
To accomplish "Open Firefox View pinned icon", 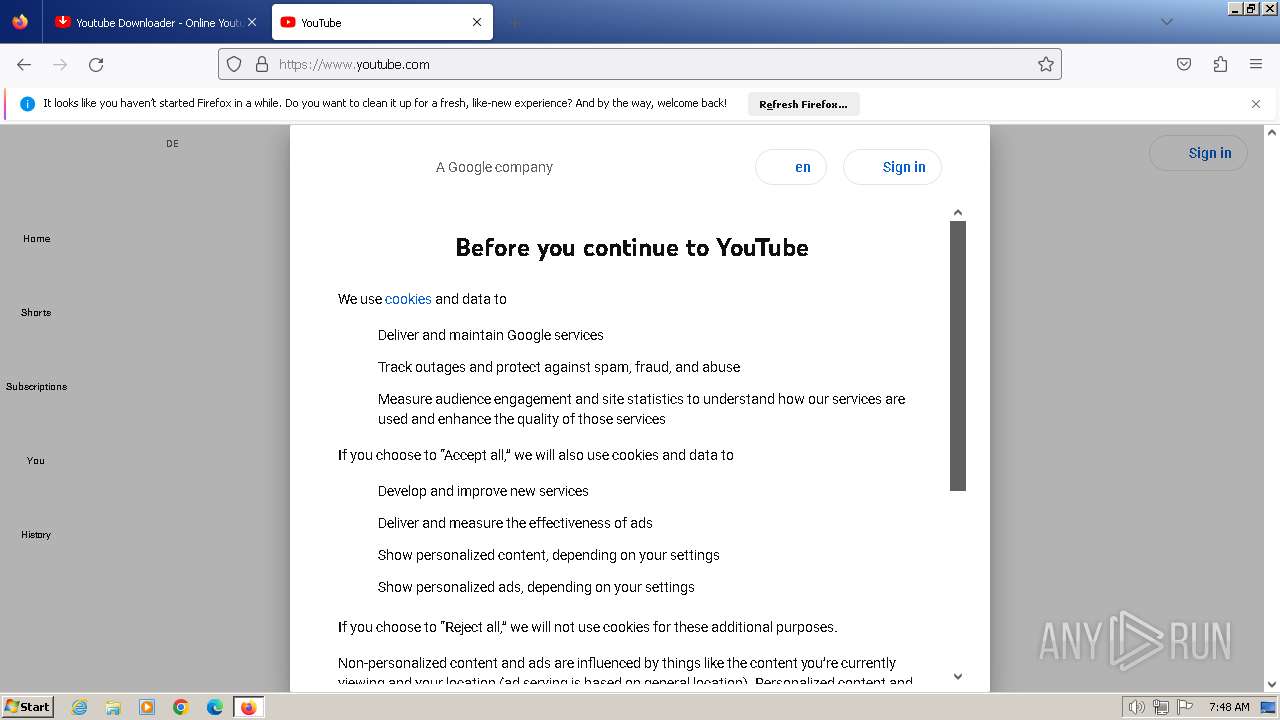I will pos(20,22).
